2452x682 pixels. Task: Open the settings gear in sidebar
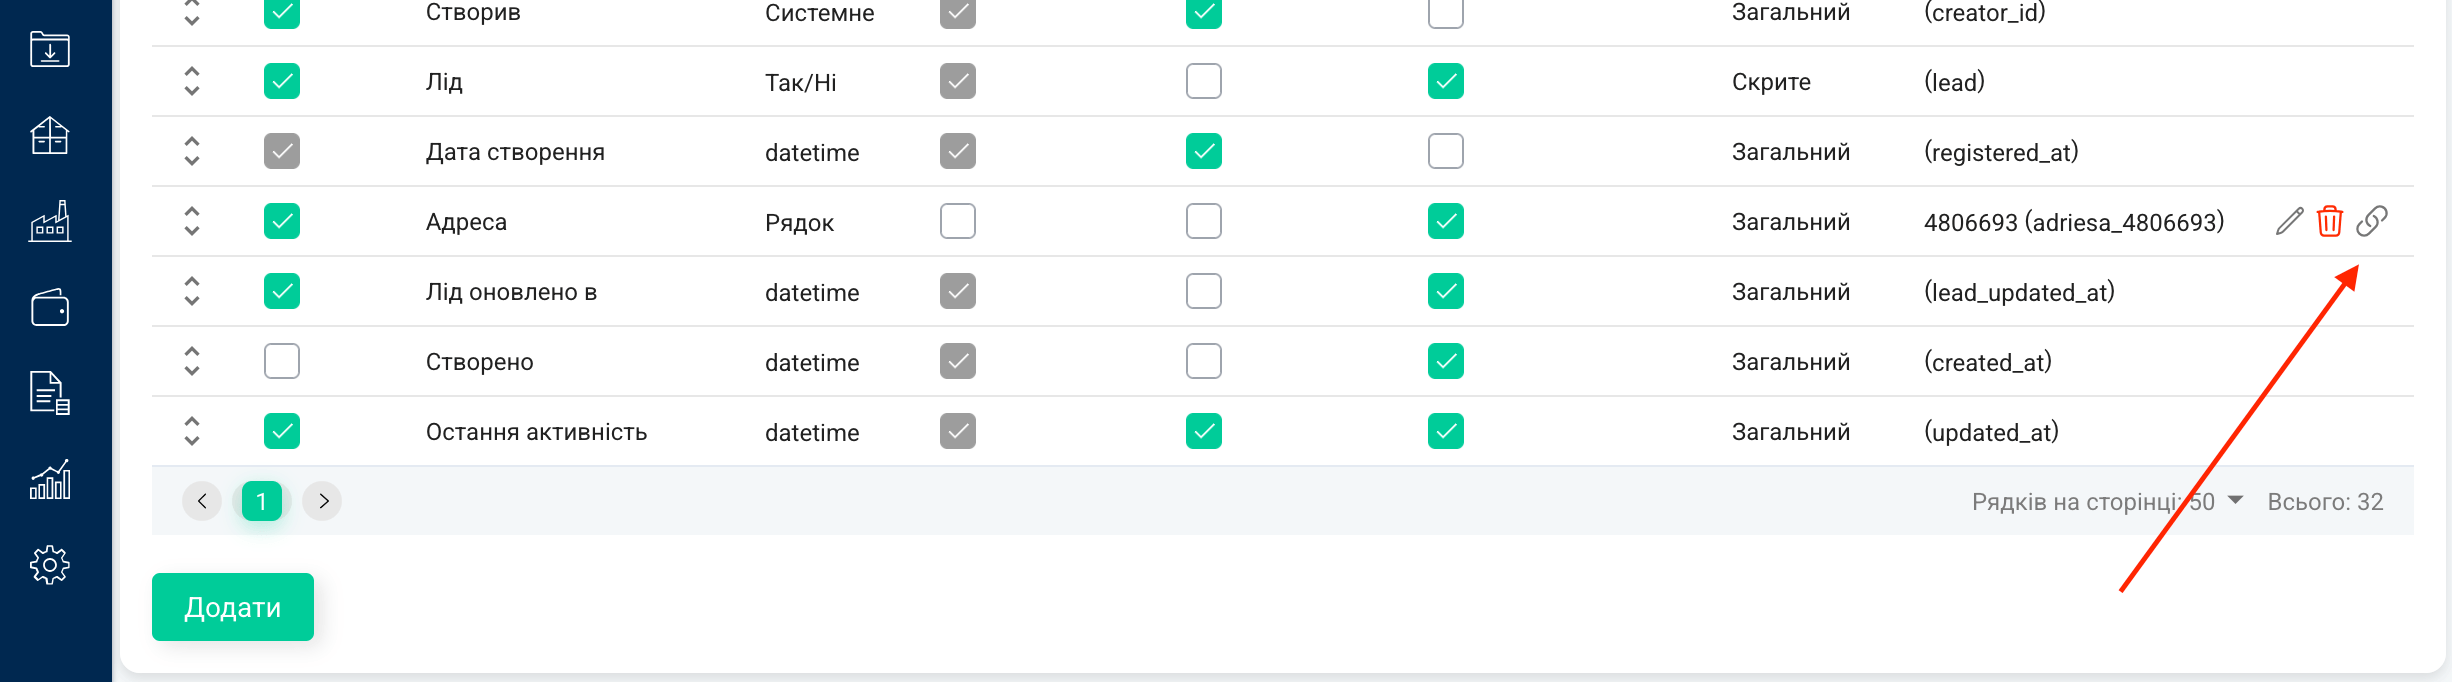[x=50, y=565]
